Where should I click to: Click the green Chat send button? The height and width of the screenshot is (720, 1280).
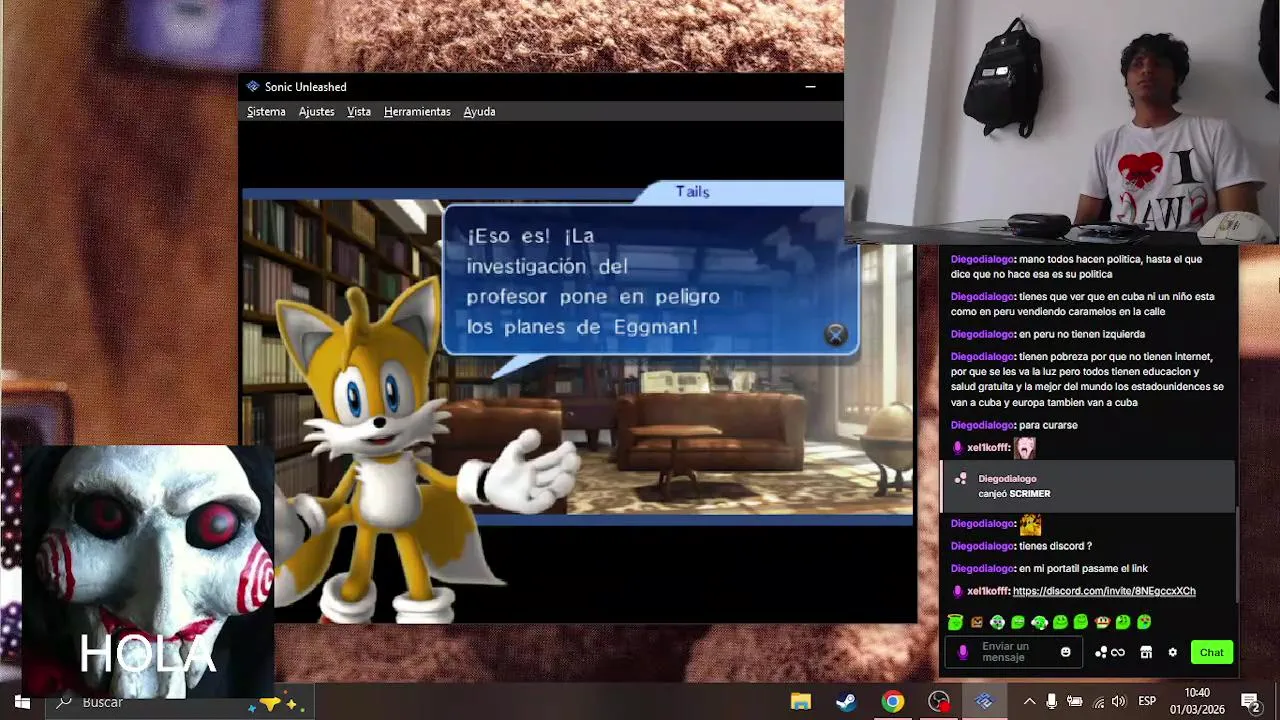1211,653
